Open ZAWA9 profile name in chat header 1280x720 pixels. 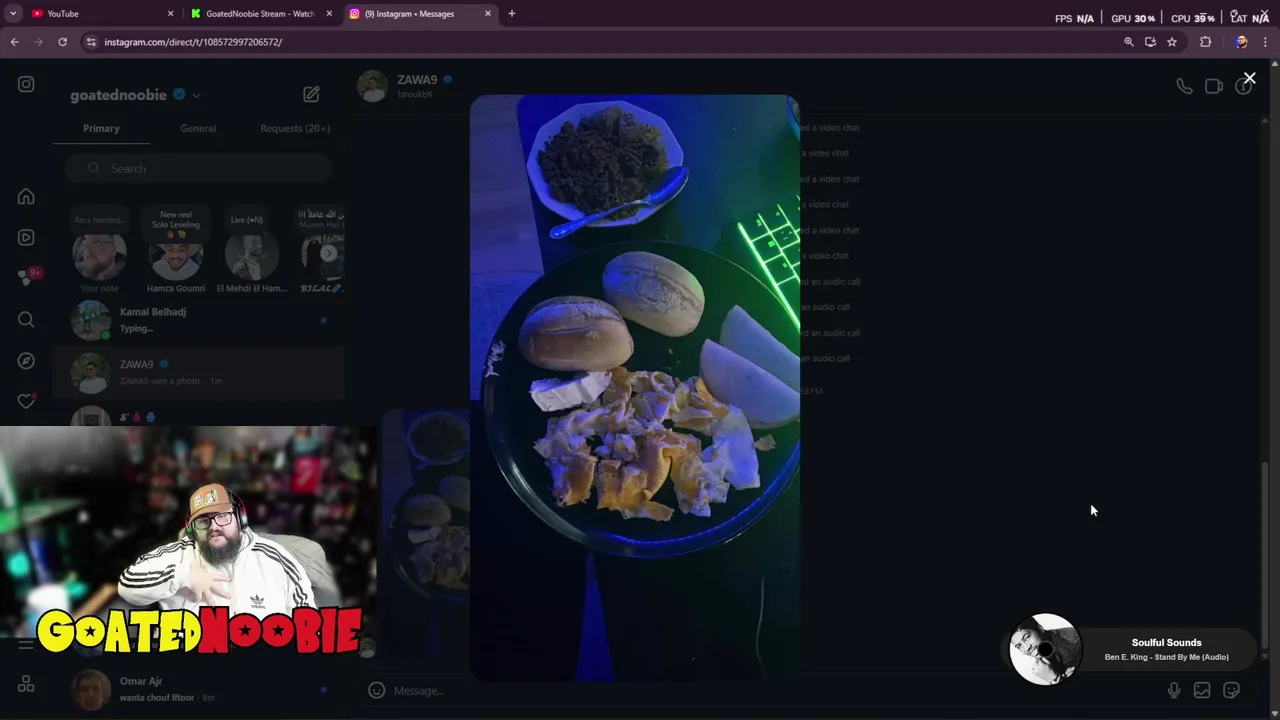[417, 79]
